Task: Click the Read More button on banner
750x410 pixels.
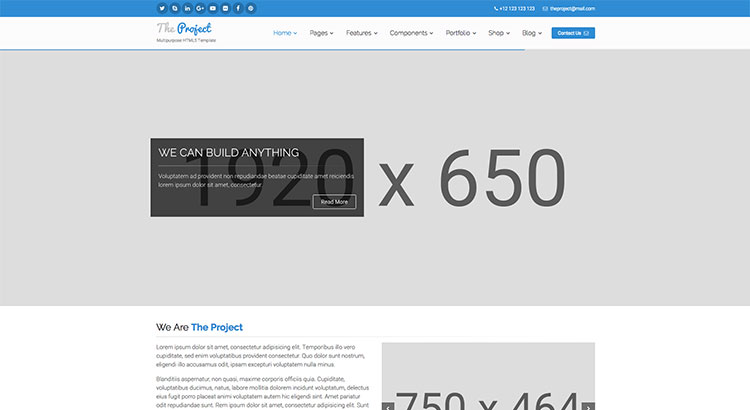Action: tap(334, 201)
